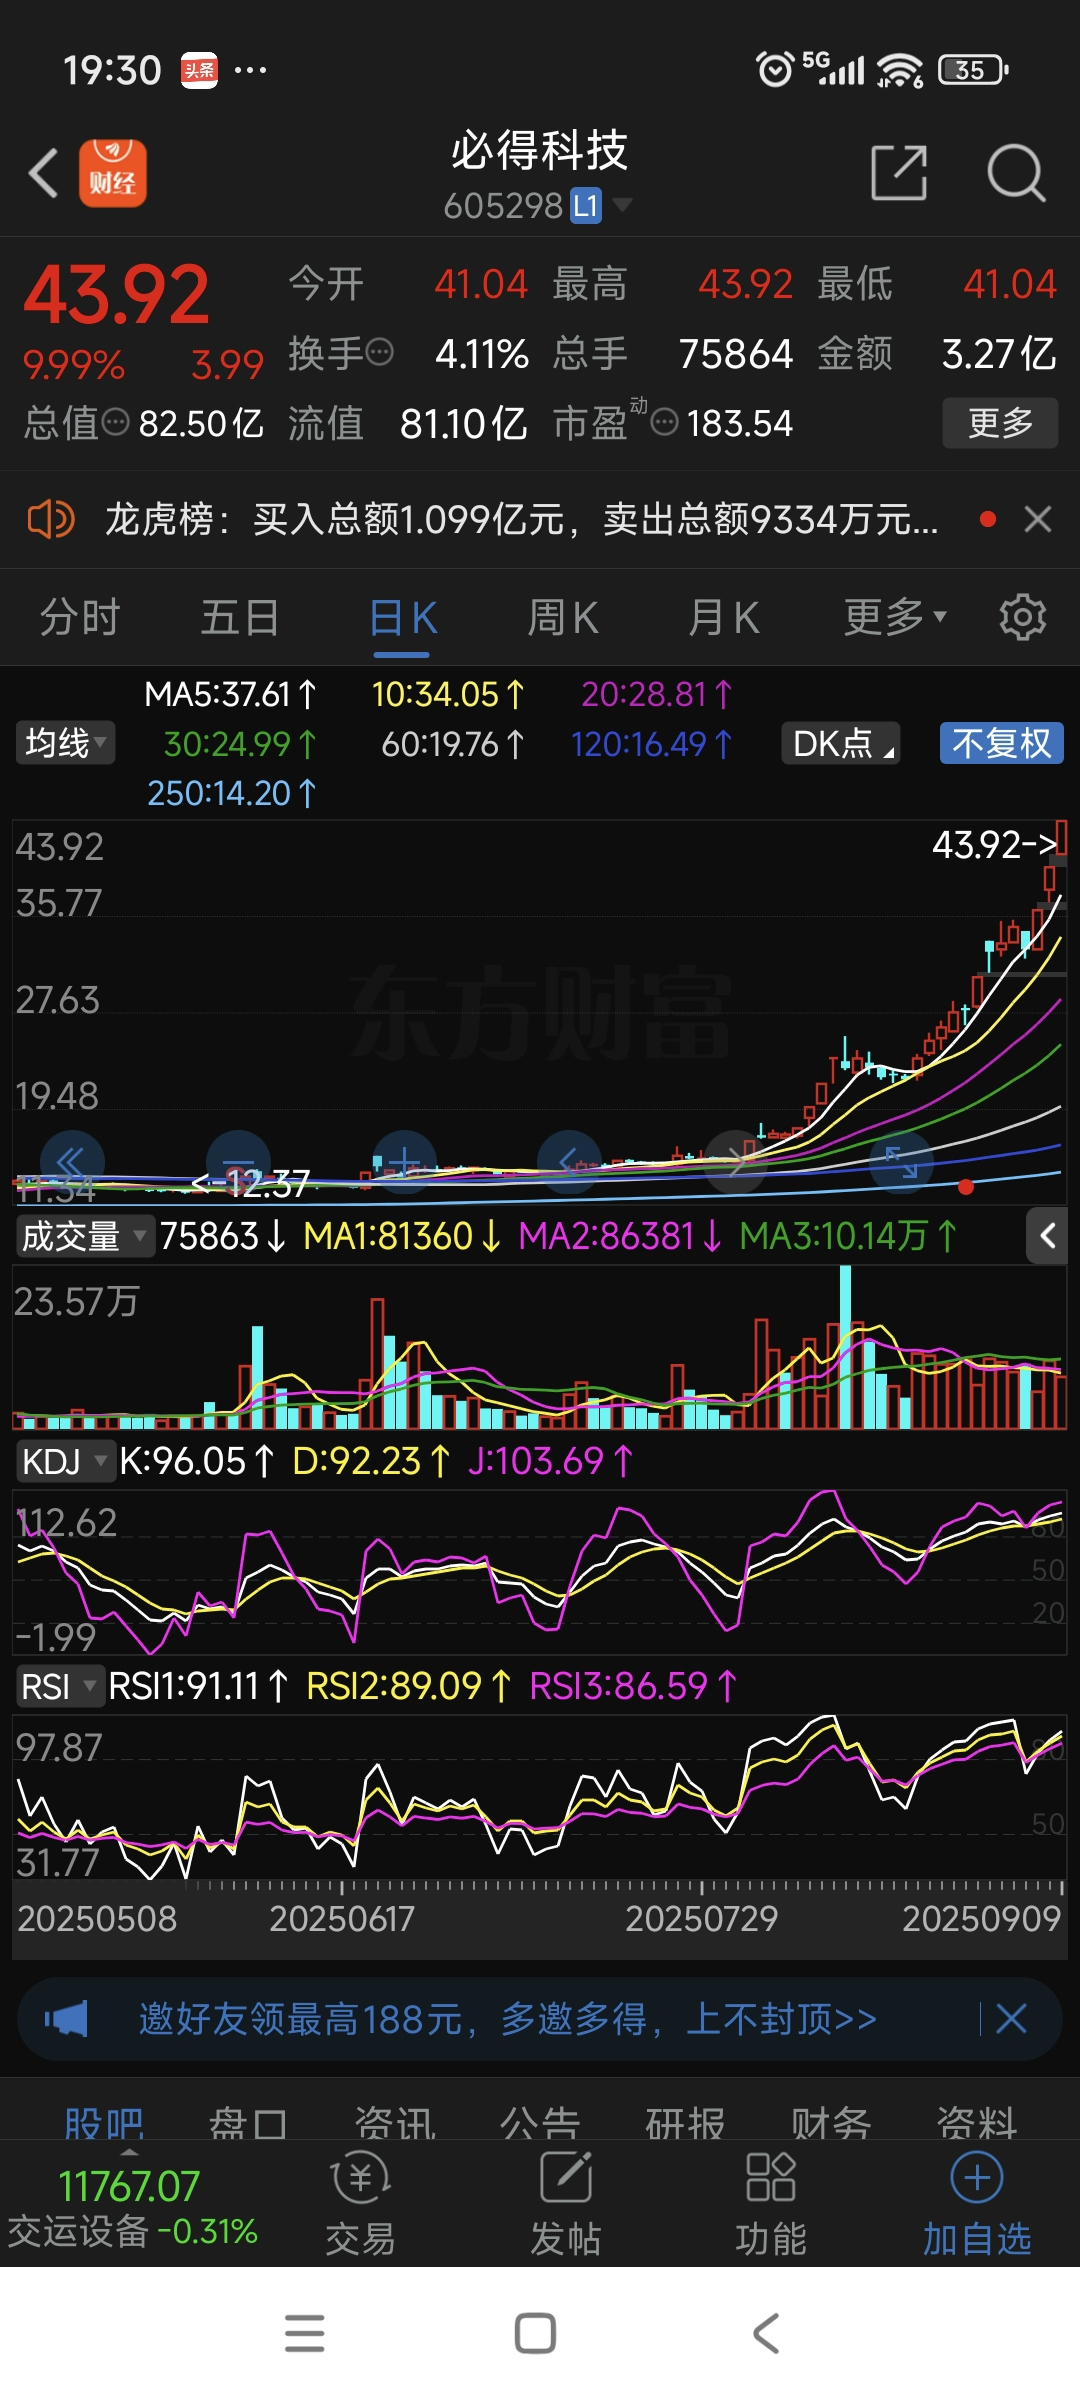This screenshot has height=2400, width=1080.
Task: Open the orange 财经 app icon
Action: tap(113, 173)
